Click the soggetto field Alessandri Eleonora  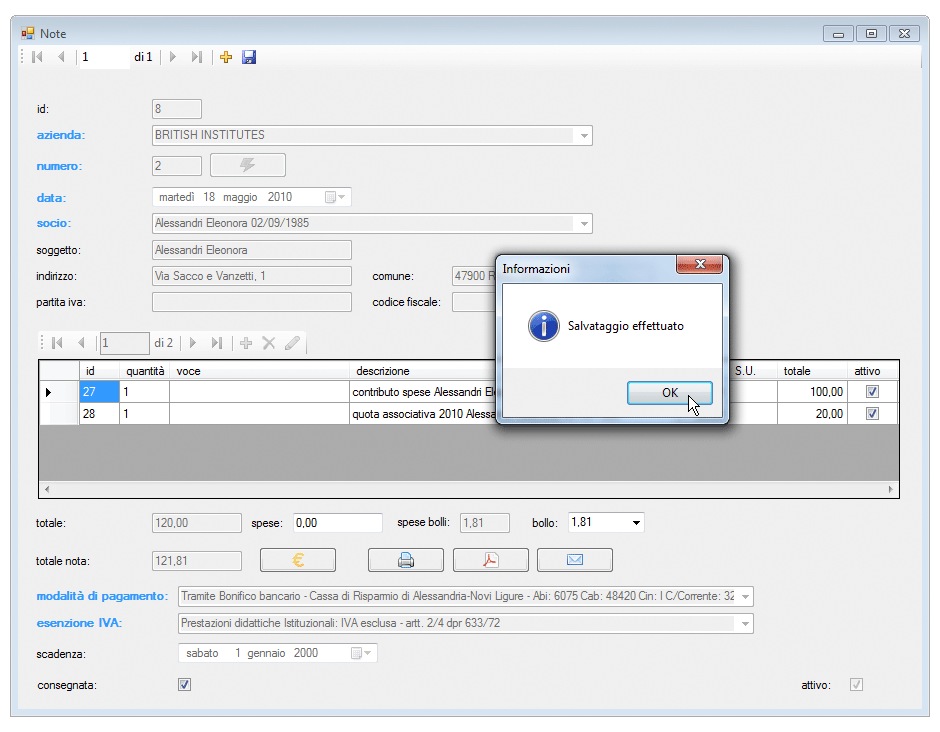coord(252,250)
